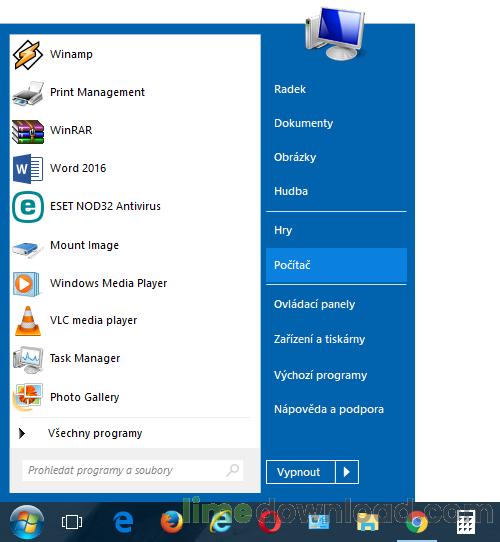Viewport: 500px width, 542px height.
Task: Expand the shutdown options arrow
Action: (347, 472)
